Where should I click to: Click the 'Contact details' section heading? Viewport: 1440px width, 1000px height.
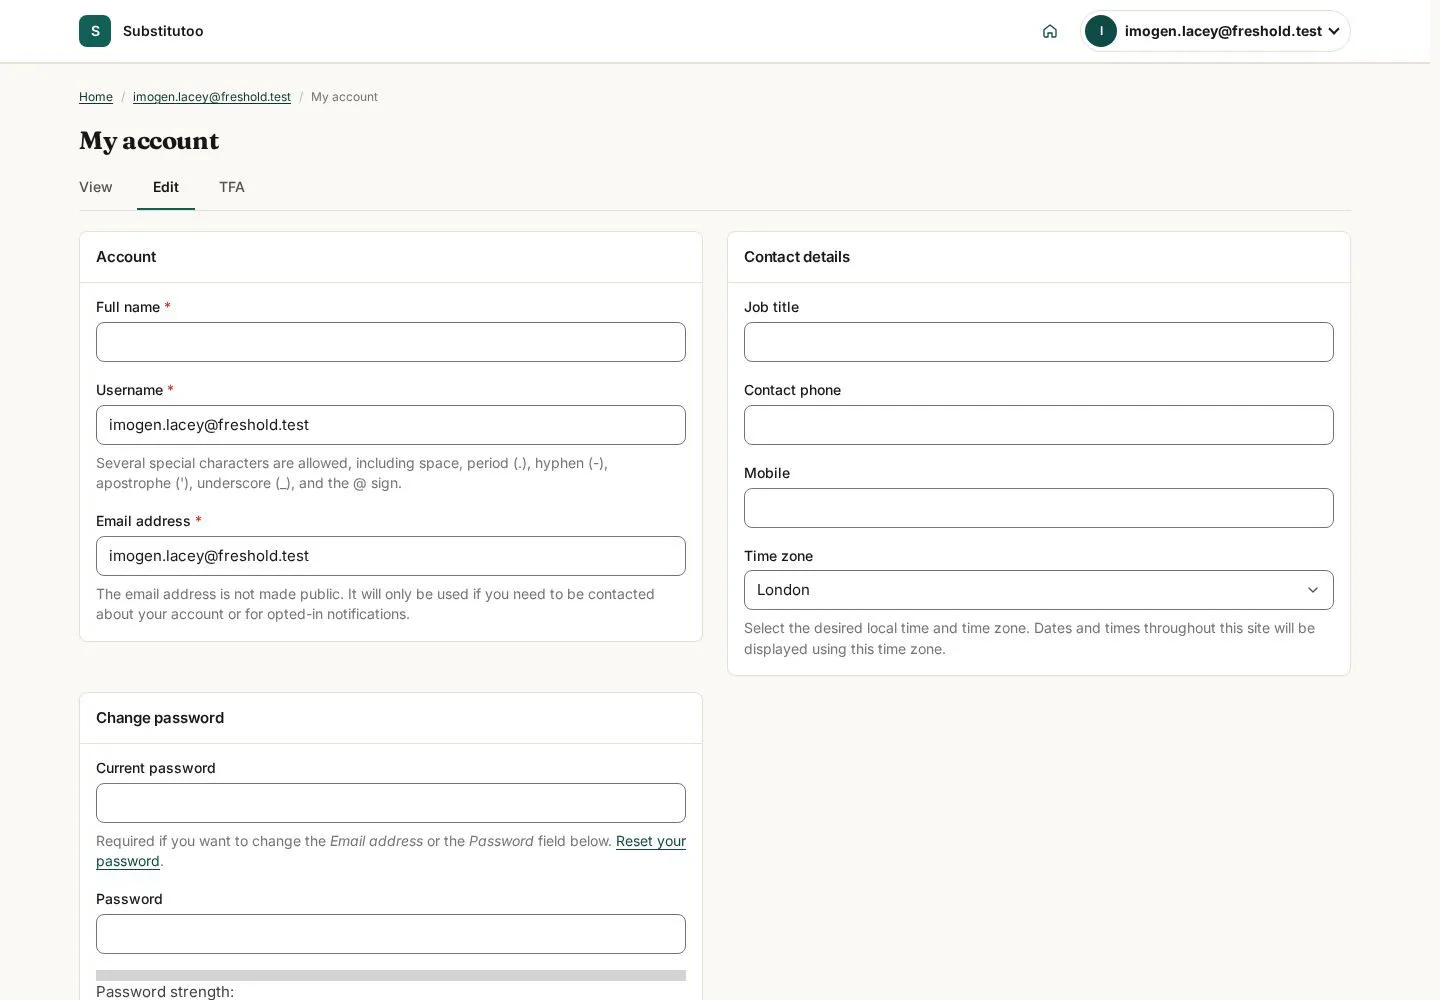pyautogui.click(x=797, y=257)
